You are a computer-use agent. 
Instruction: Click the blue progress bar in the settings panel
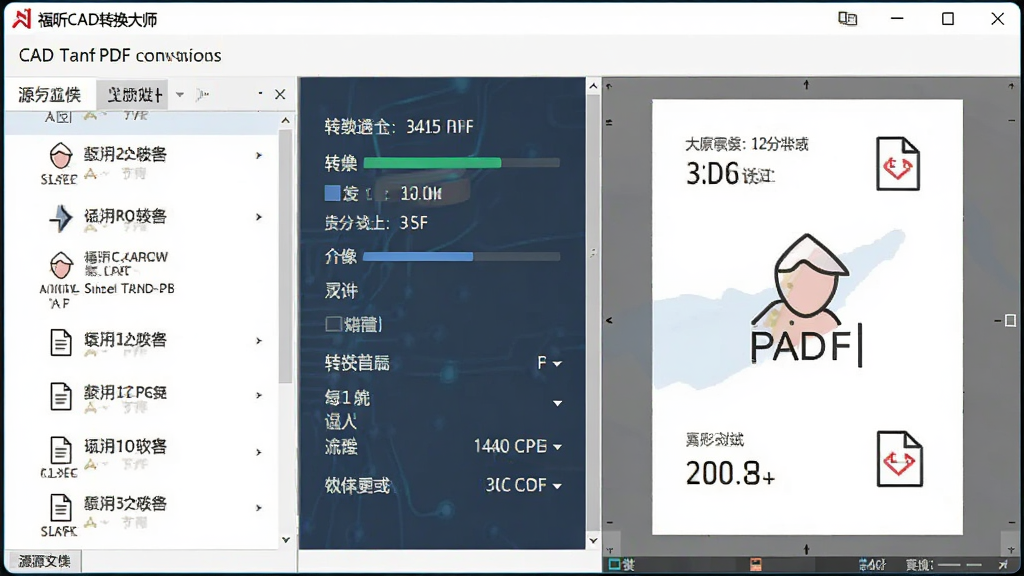461,257
